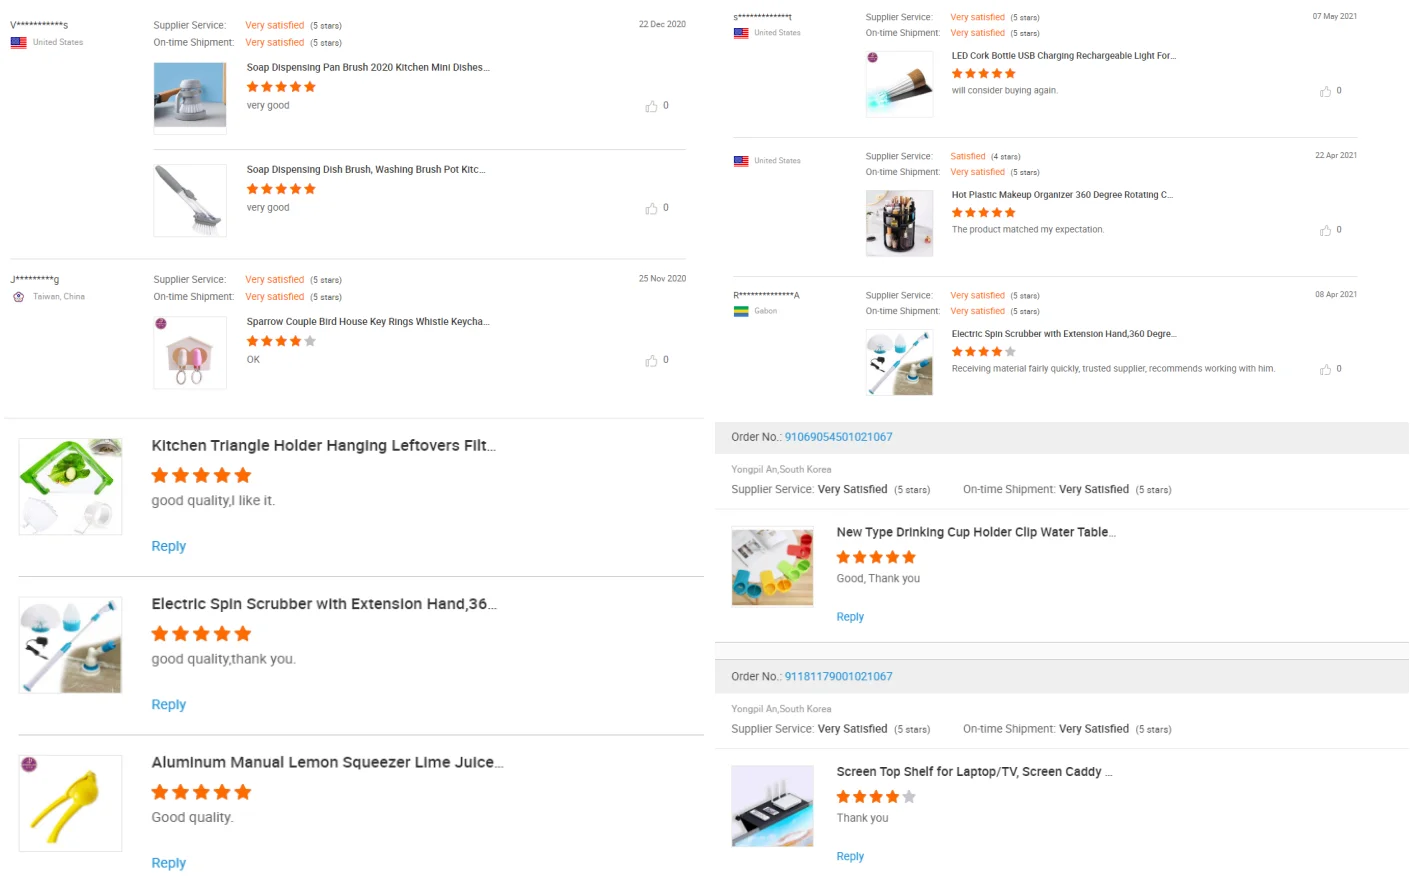Like the Sparrow Couple Bird House review

click(651, 360)
